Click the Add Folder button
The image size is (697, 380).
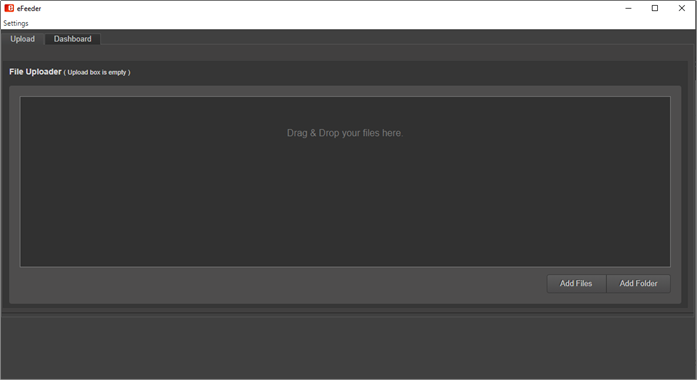pyautogui.click(x=638, y=284)
